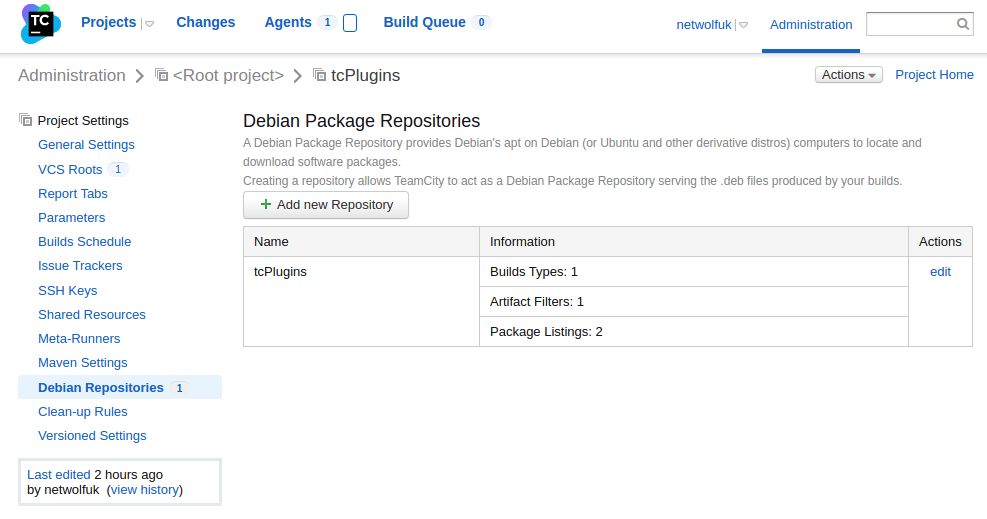This screenshot has width=987, height=519.
Task: Open Clean-up Rules settings
Action: coord(82,411)
